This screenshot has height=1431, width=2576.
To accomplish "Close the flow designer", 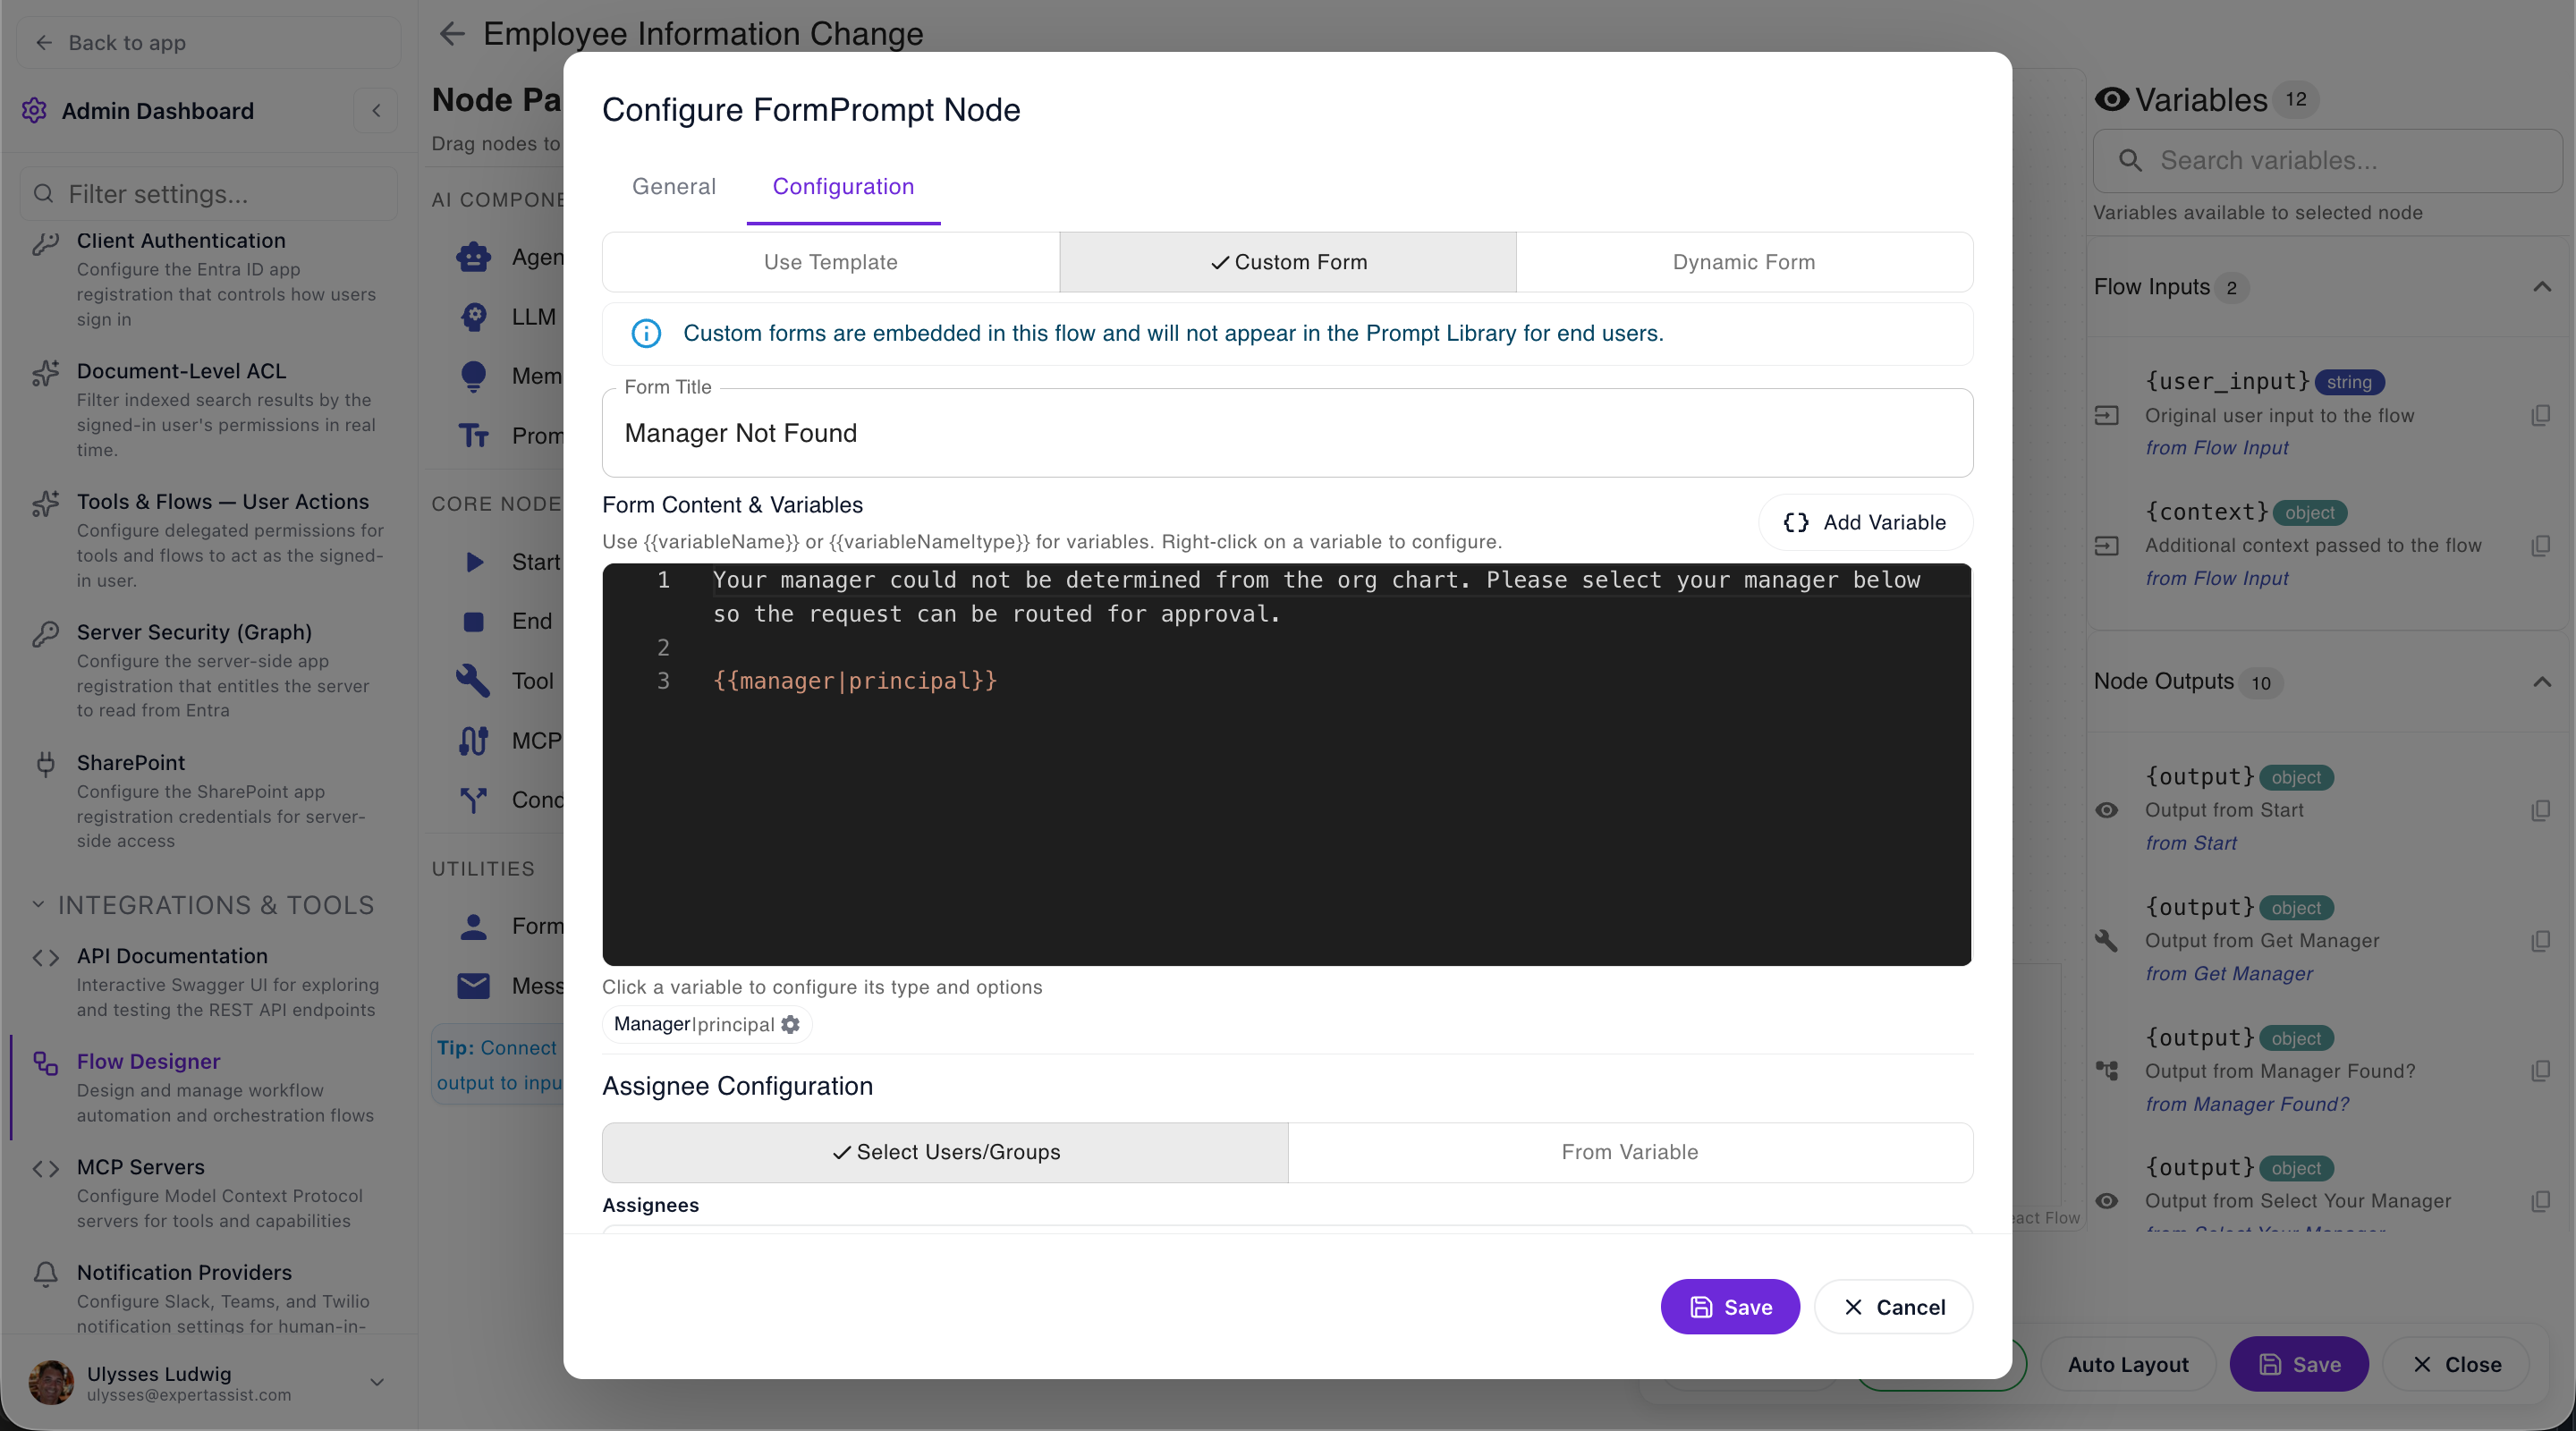I will (x=2457, y=1365).
